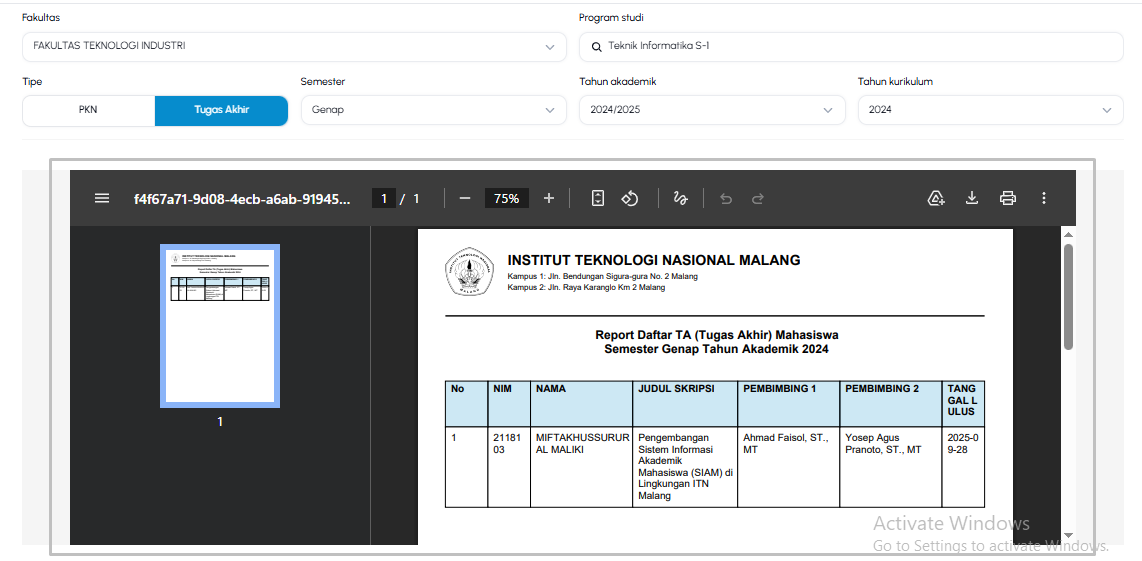Viewport: 1142px width, 561px height.
Task: Click the ITN Malang logo in PDF
Action: point(468,271)
